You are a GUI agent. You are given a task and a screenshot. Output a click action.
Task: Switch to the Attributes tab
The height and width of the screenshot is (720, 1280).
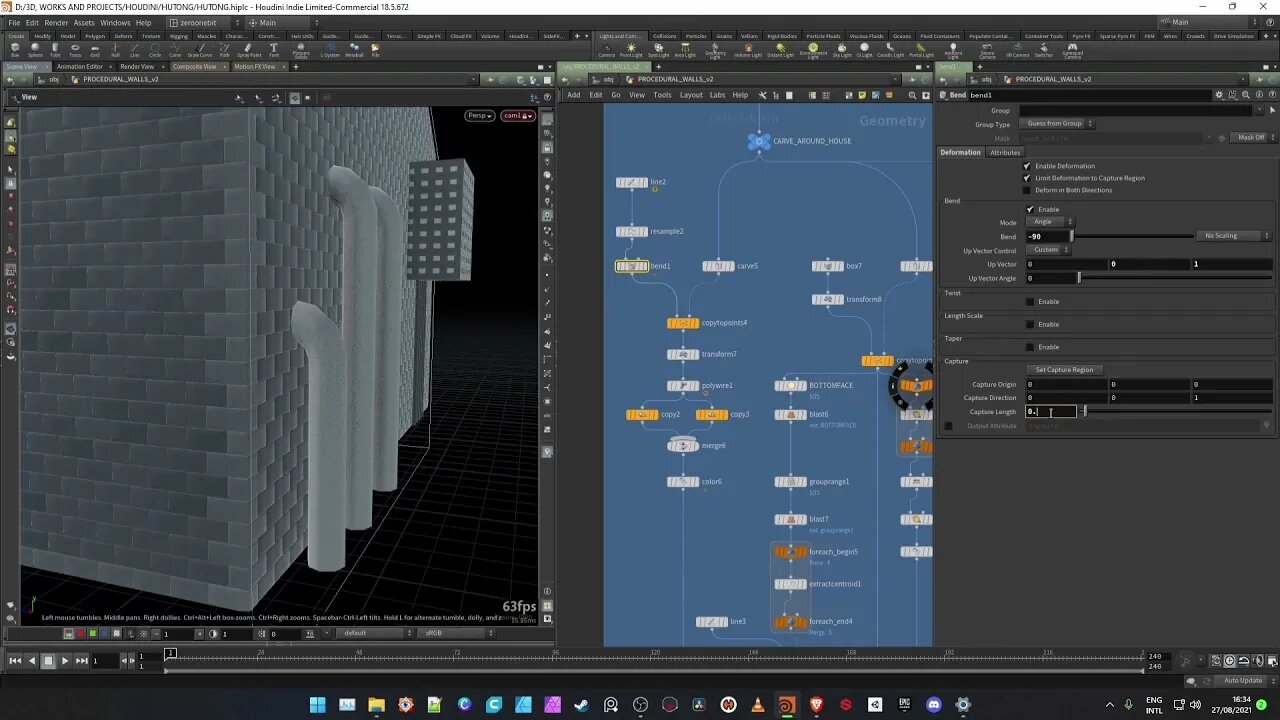(x=1005, y=153)
